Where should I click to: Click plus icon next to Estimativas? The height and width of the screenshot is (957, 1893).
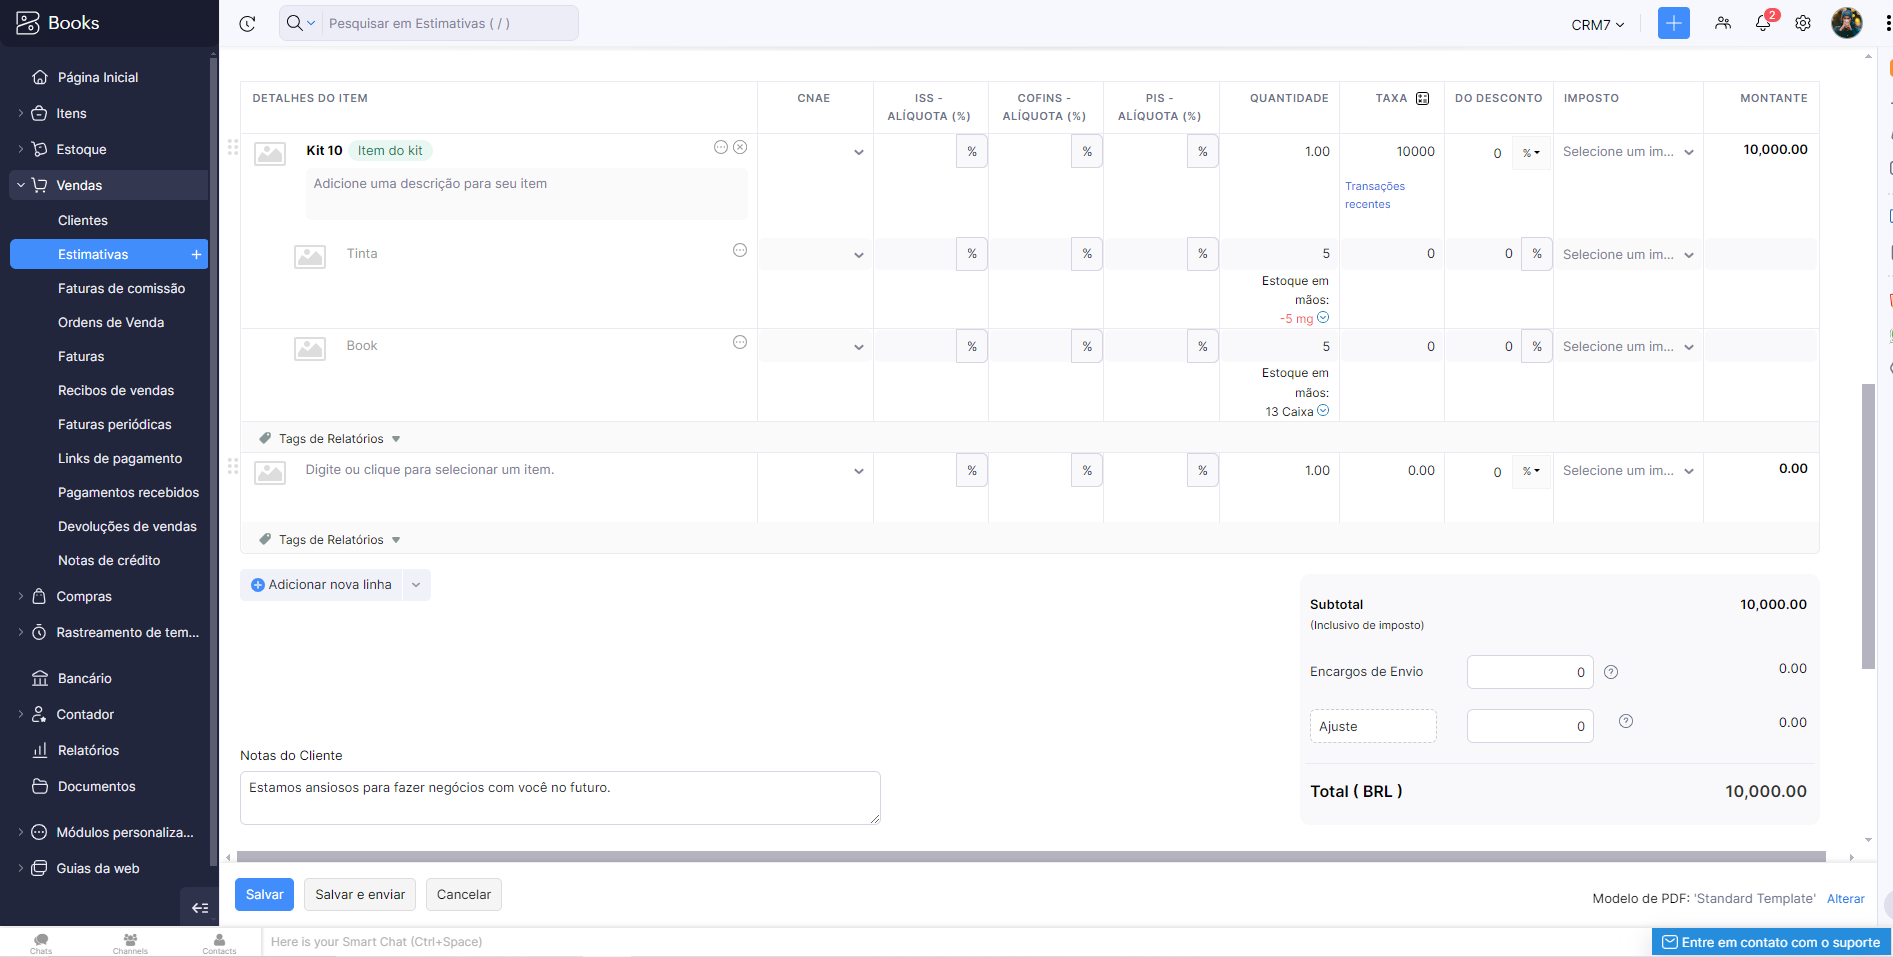point(196,255)
